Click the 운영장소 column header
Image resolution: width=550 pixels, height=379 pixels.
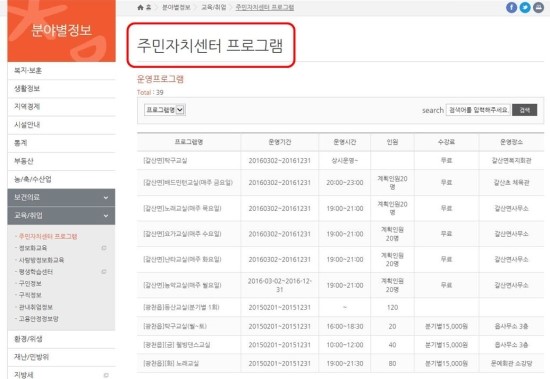click(511, 142)
